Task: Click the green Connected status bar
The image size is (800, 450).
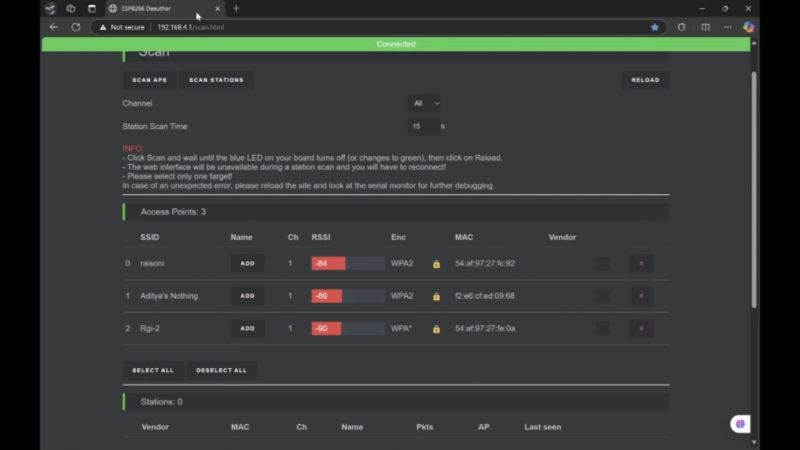Action: coord(396,44)
